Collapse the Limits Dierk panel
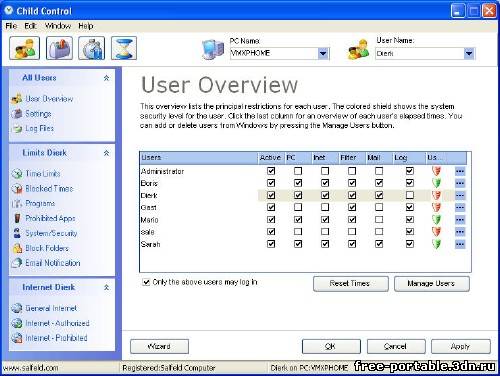This screenshot has height=376, width=500. (x=106, y=153)
